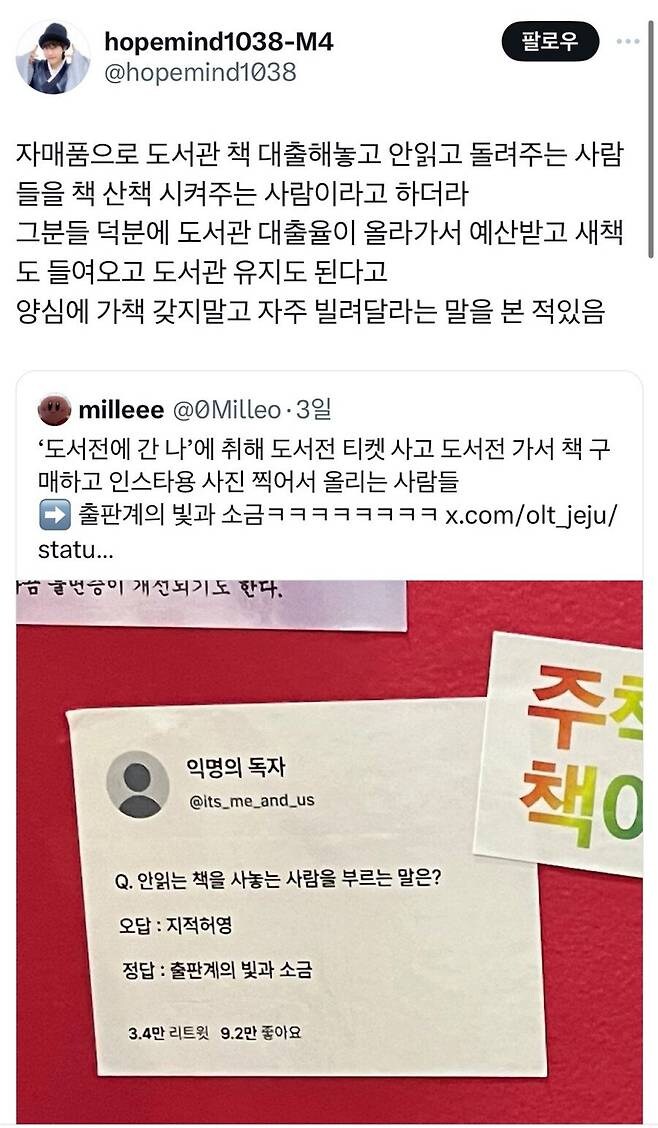Open the quoted tweet's red photo
Viewport: 658px width, 1128px height.
tap(329, 852)
